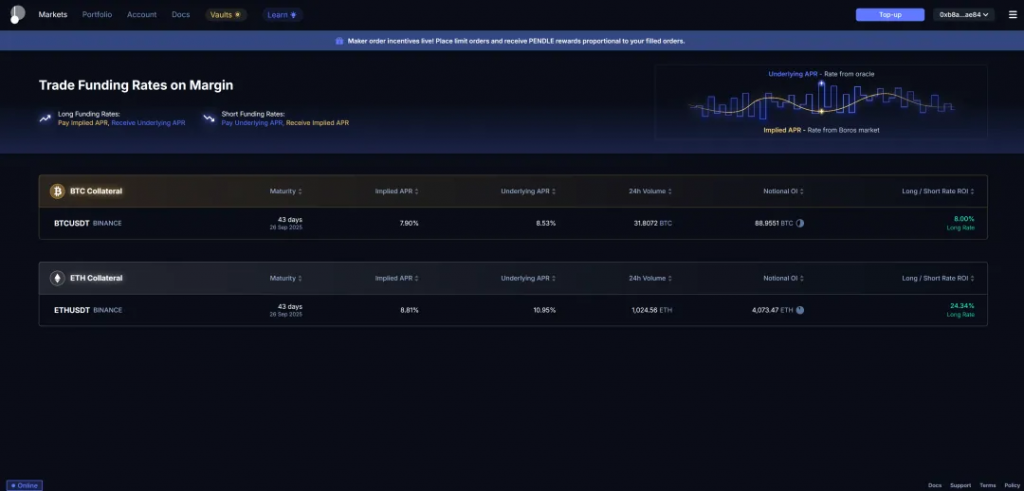This screenshot has width=1024, height=491.
Task: Click the Notional OI pie icon for ETHUSDT
Action: (800, 310)
